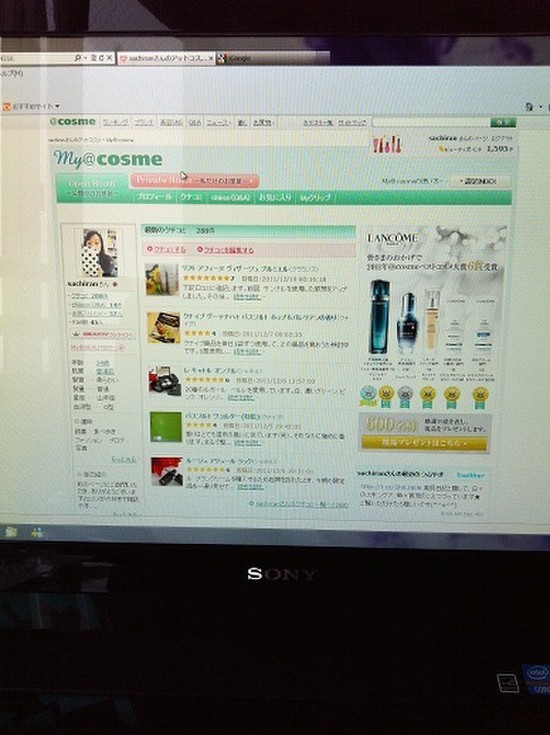Screen dimensions: 550x735
Task: Click the Twitter badge in the tweet box
Action: point(470,475)
